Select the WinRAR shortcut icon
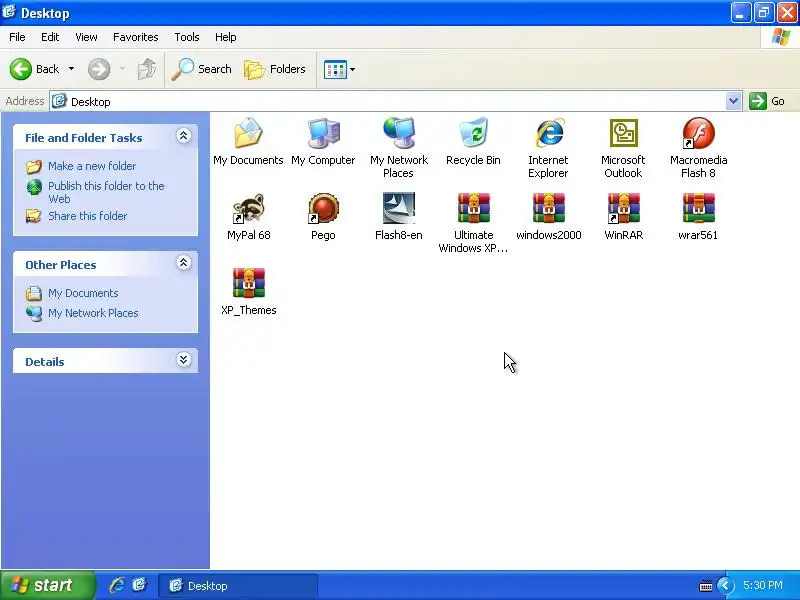 623,208
